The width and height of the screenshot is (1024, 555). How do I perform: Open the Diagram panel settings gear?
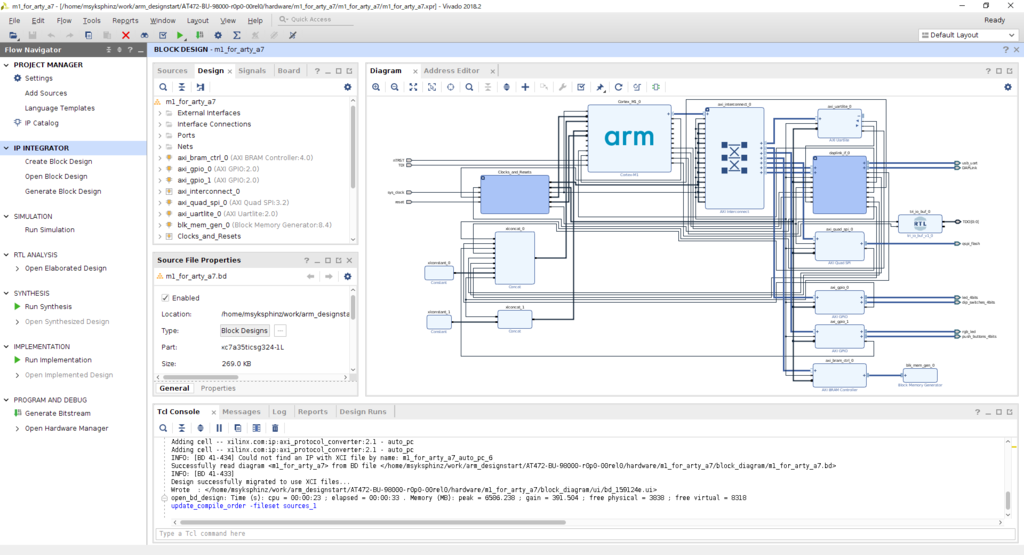[1008, 87]
